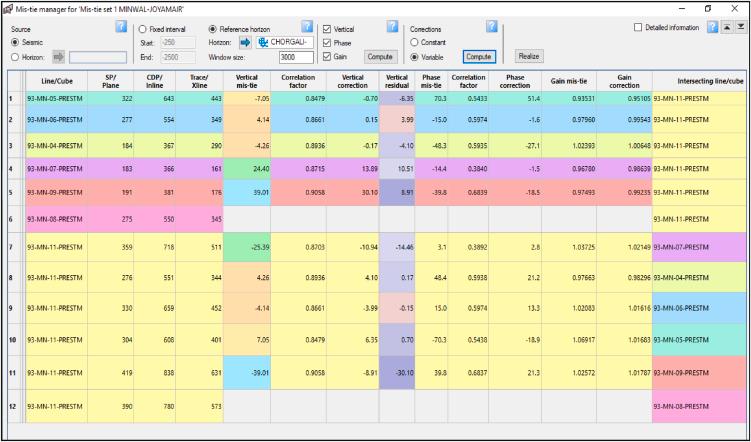Viewport: 751px width, 442px height.
Task: Click the help icon in the Corrections section
Action: [x=491, y=26]
